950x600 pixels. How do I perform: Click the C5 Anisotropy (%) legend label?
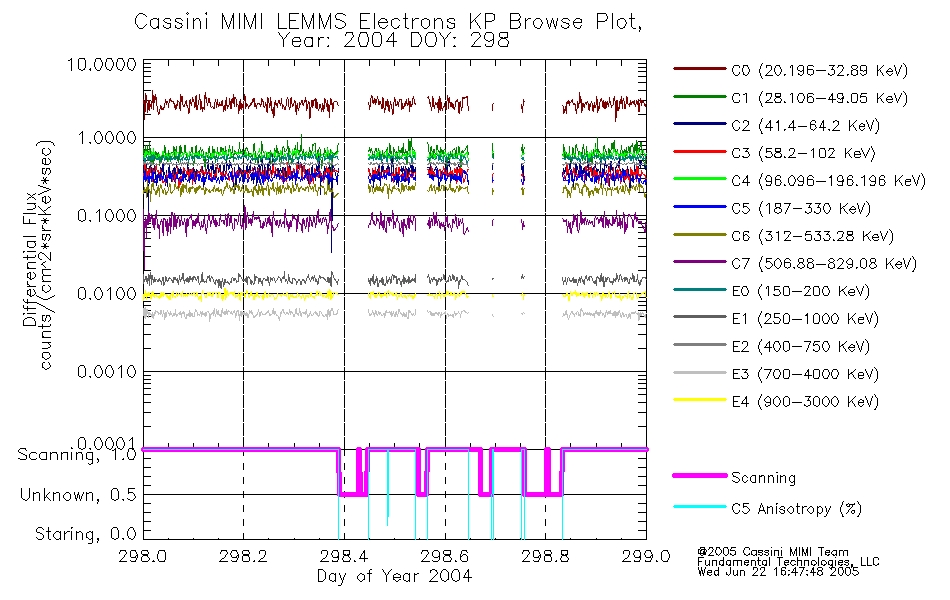pos(796,509)
